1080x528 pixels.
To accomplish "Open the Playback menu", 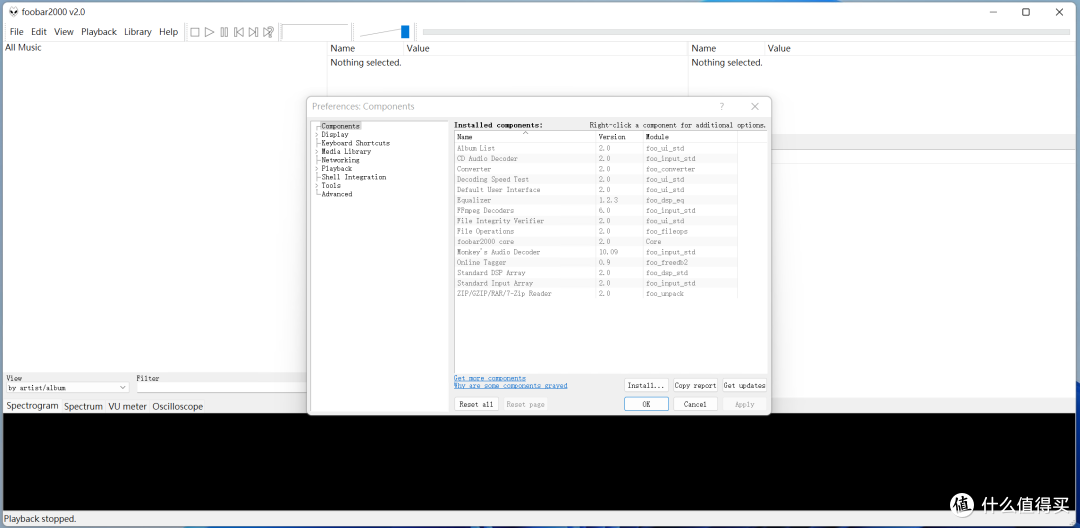I will coord(99,32).
